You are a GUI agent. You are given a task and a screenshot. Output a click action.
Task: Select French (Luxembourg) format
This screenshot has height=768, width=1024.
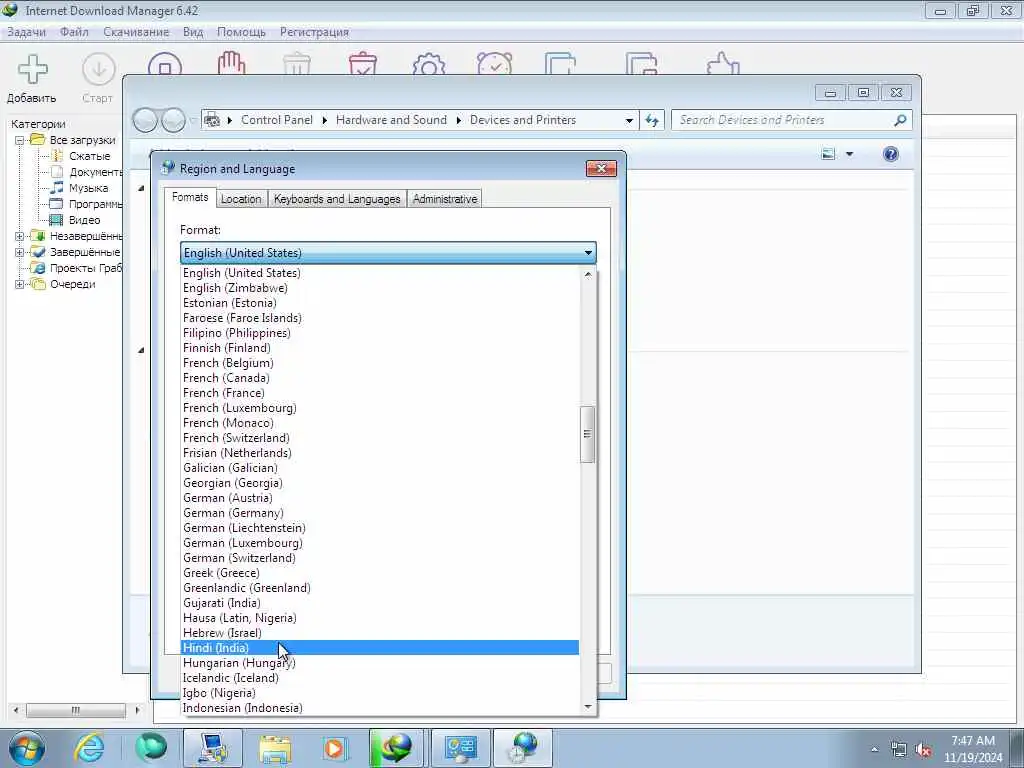pos(380,408)
